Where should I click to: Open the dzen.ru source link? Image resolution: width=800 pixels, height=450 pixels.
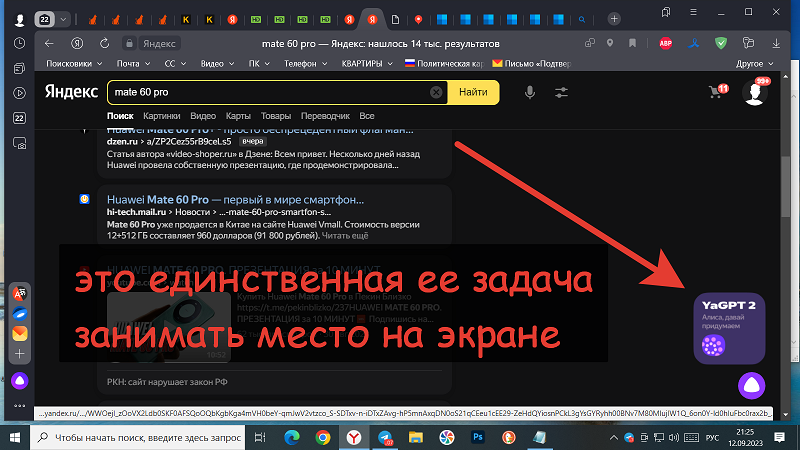pyautogui.click(x=122, y=141)
